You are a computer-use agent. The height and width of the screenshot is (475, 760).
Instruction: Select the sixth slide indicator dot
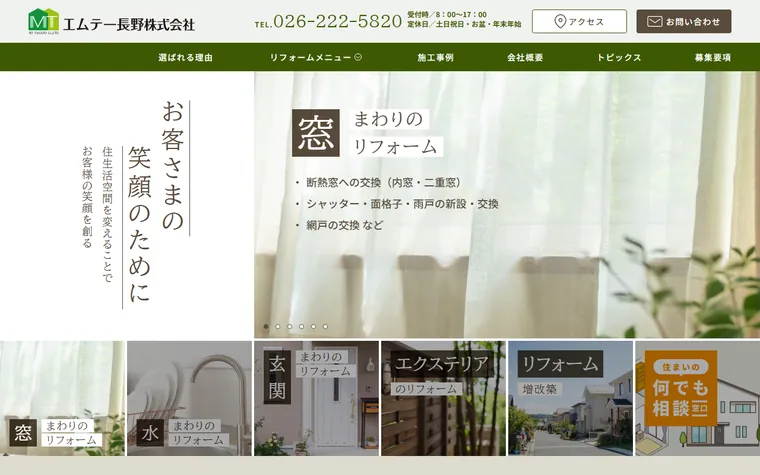pyautogui.click(x=325, y=327)
